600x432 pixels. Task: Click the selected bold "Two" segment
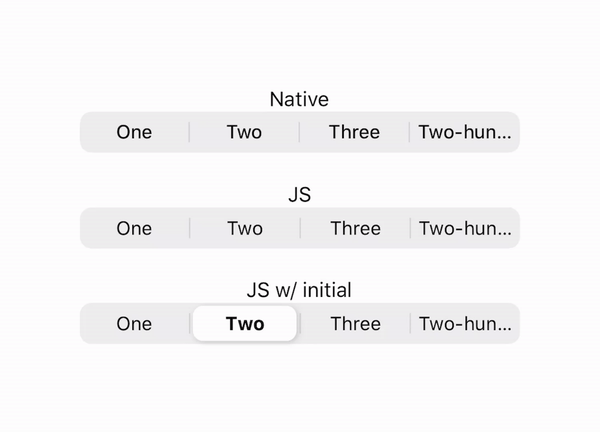245,324
